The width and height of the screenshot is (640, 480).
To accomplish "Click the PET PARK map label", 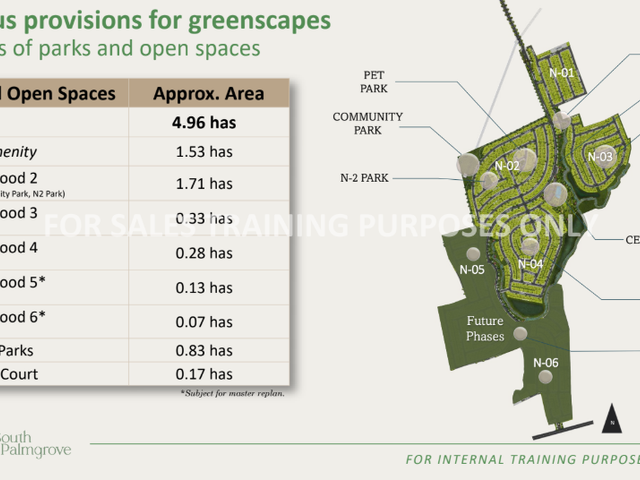I will [373, 82].
